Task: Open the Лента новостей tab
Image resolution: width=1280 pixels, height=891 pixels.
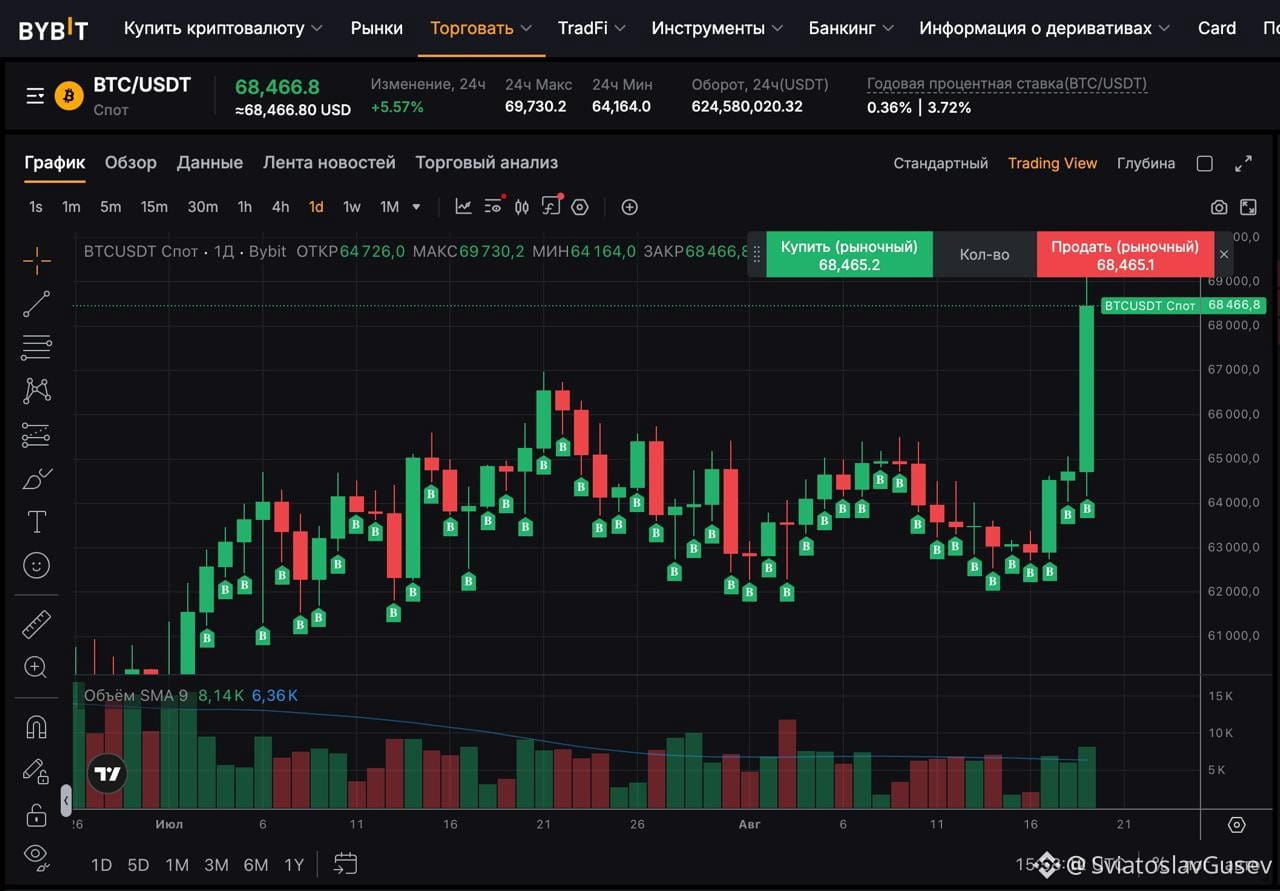Action: (x=329, y=162)
